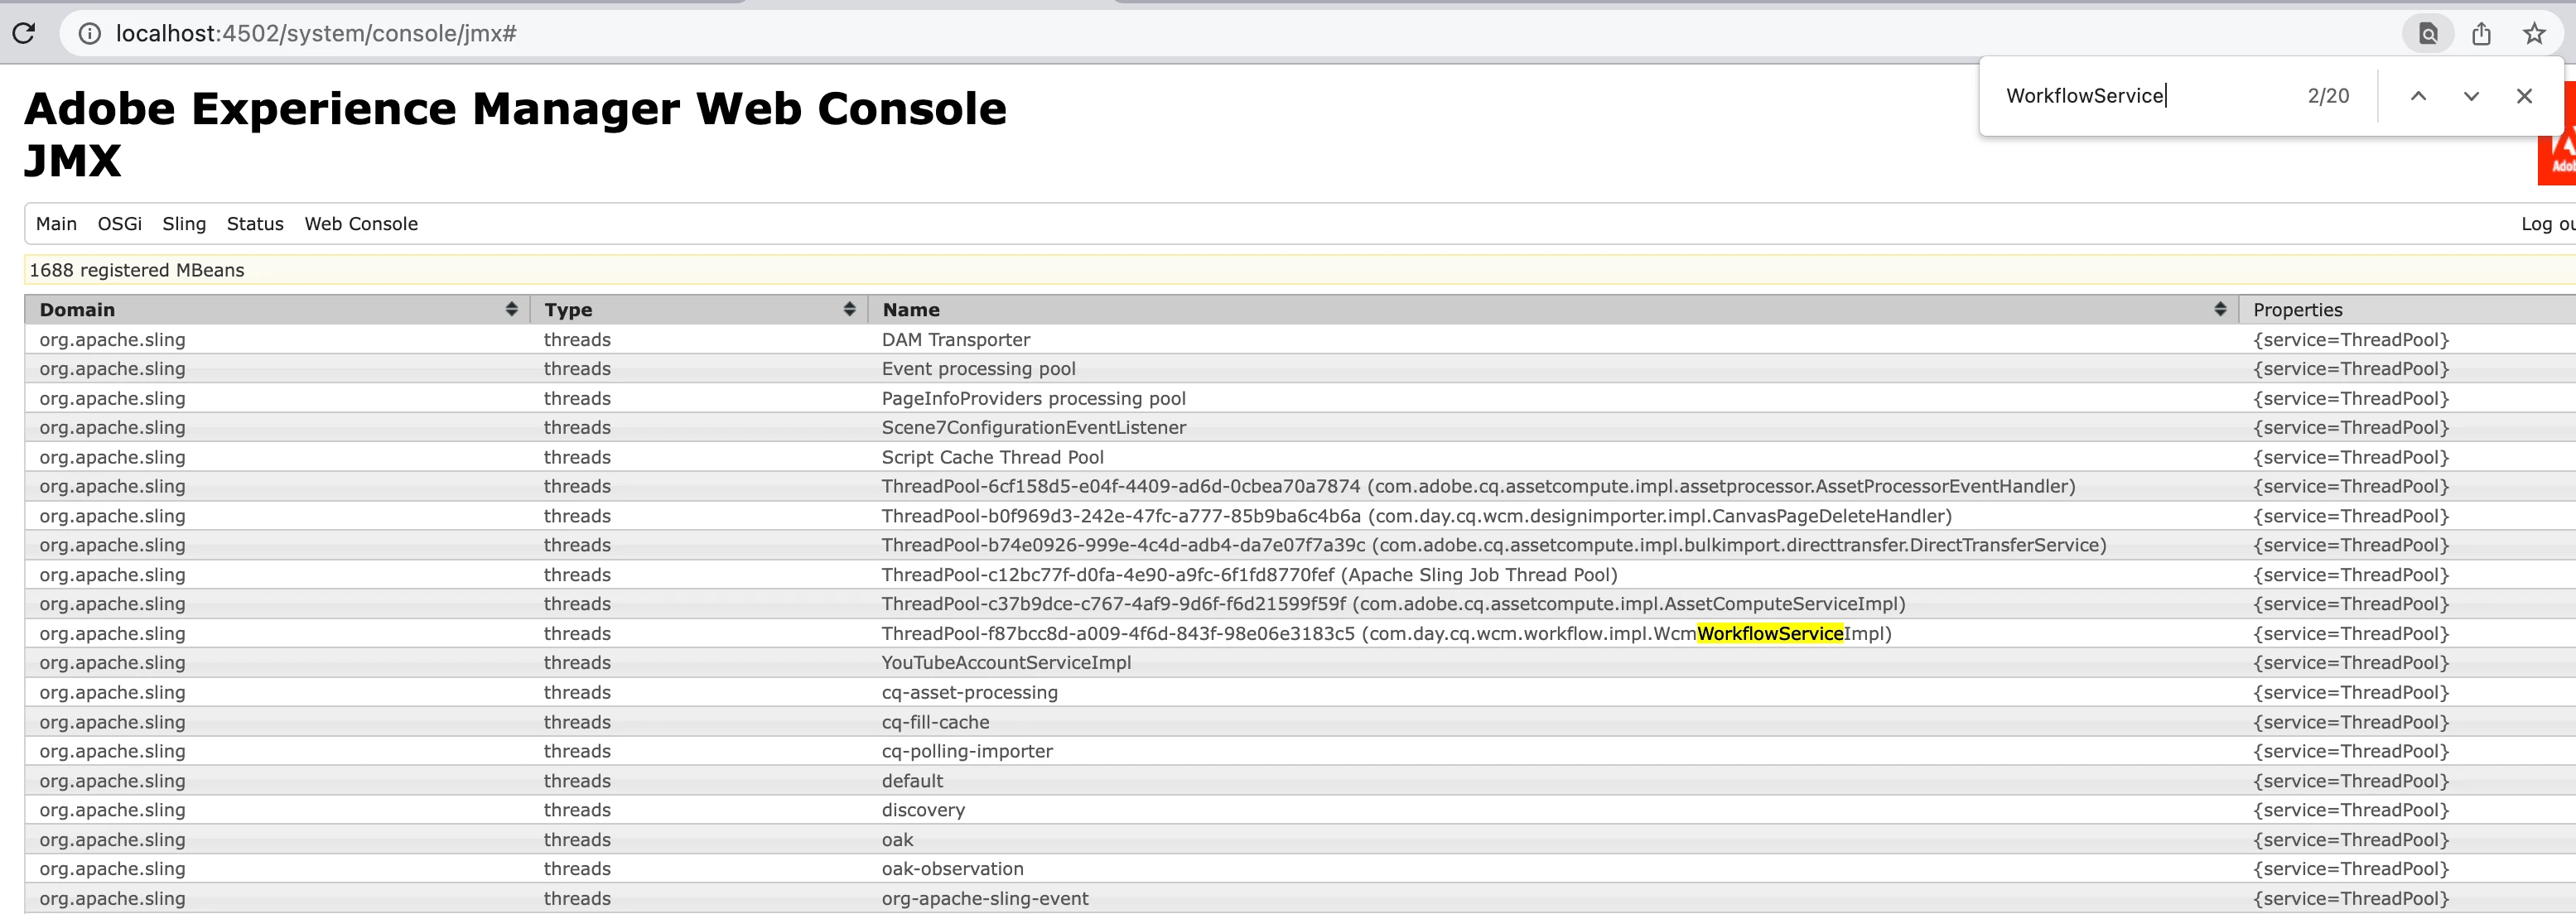Viewport: 2576px width, 914px height.
Task: Go to next find match with down arrow
Action: (2471, 96)
